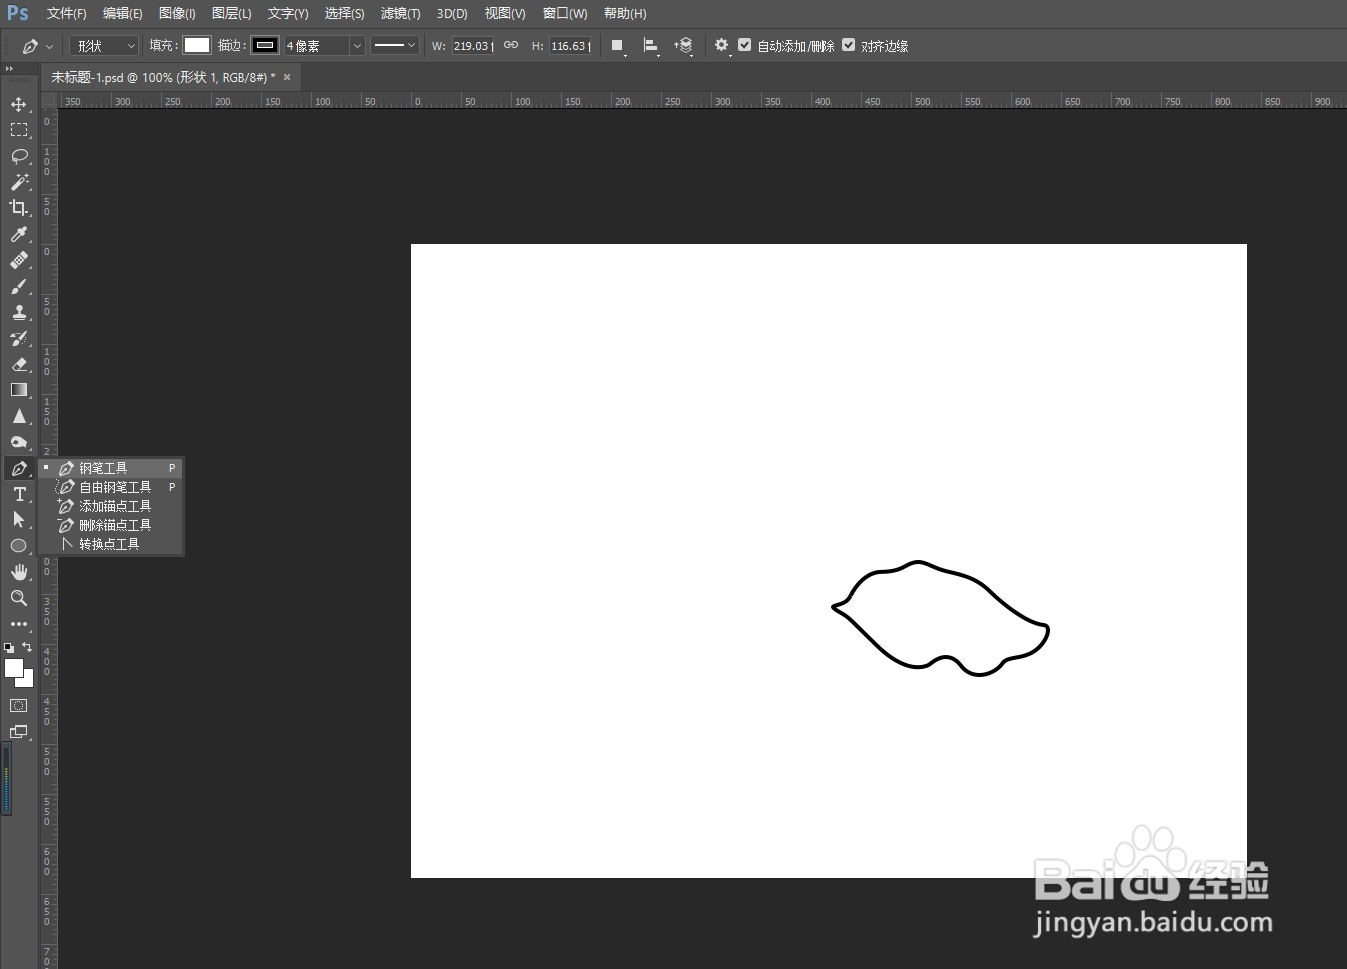Viewport: 1347px width, 969px height.
Task: Choose 删除锚点工具 from the flyout
Action: point(111,525)
